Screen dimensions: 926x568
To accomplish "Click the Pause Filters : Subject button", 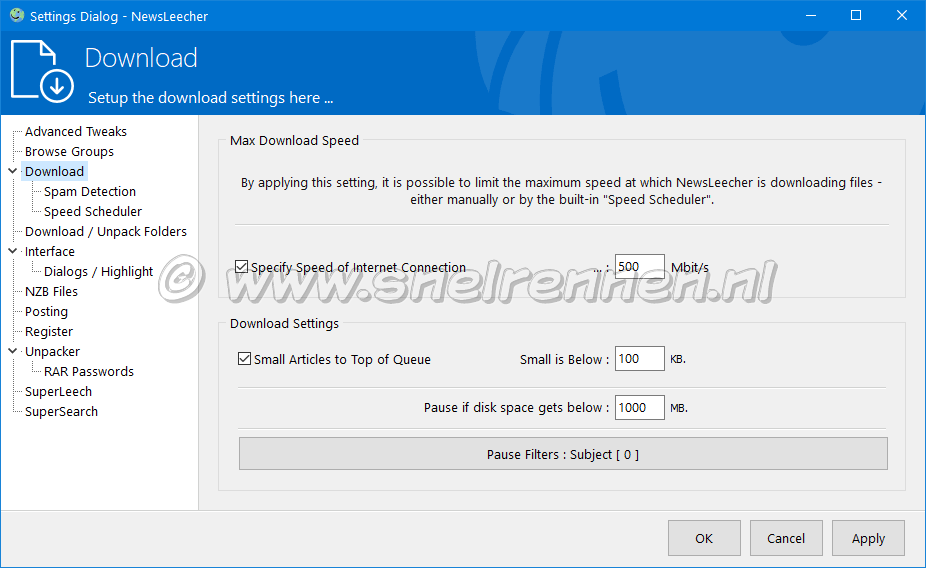I will pos(563,453).
